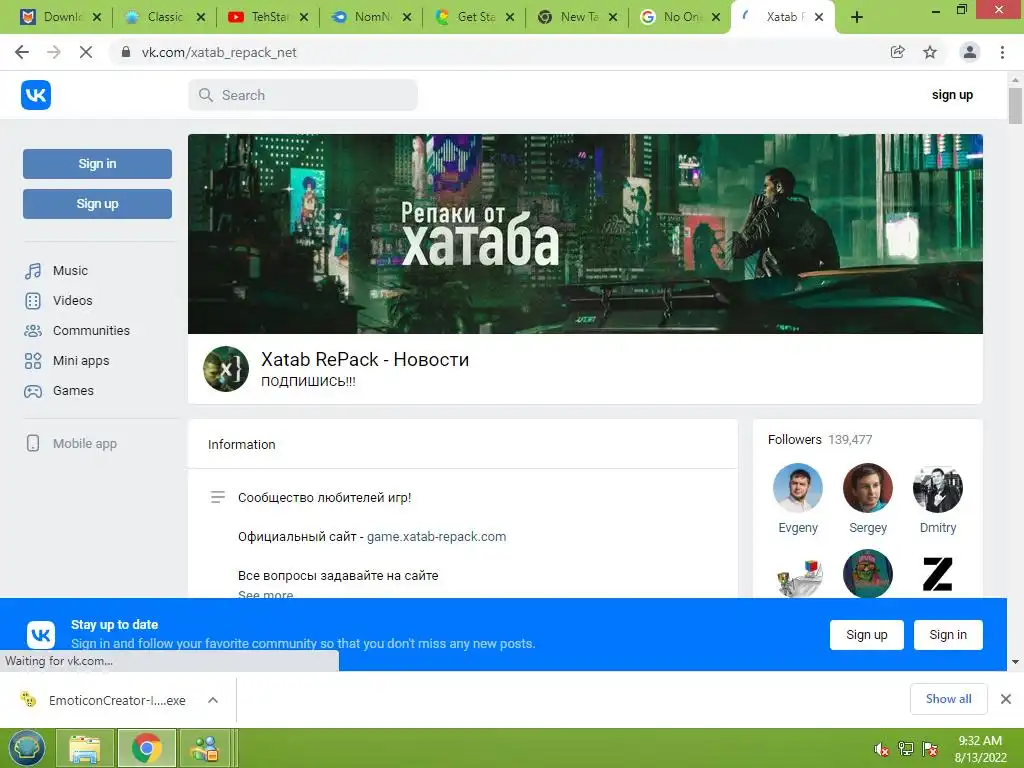Open the follower with black Z avatar
The height and width of the screenshot is (768, 1024).
tap(937, 574)
